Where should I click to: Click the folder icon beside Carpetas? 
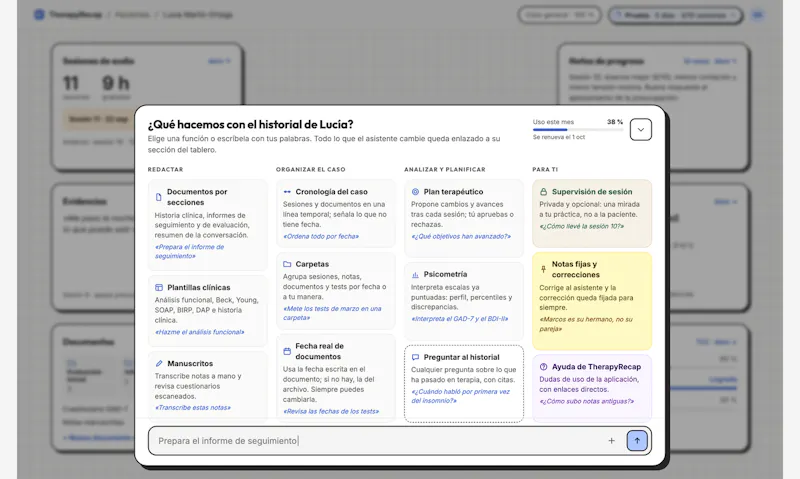(x=287, y=264)
